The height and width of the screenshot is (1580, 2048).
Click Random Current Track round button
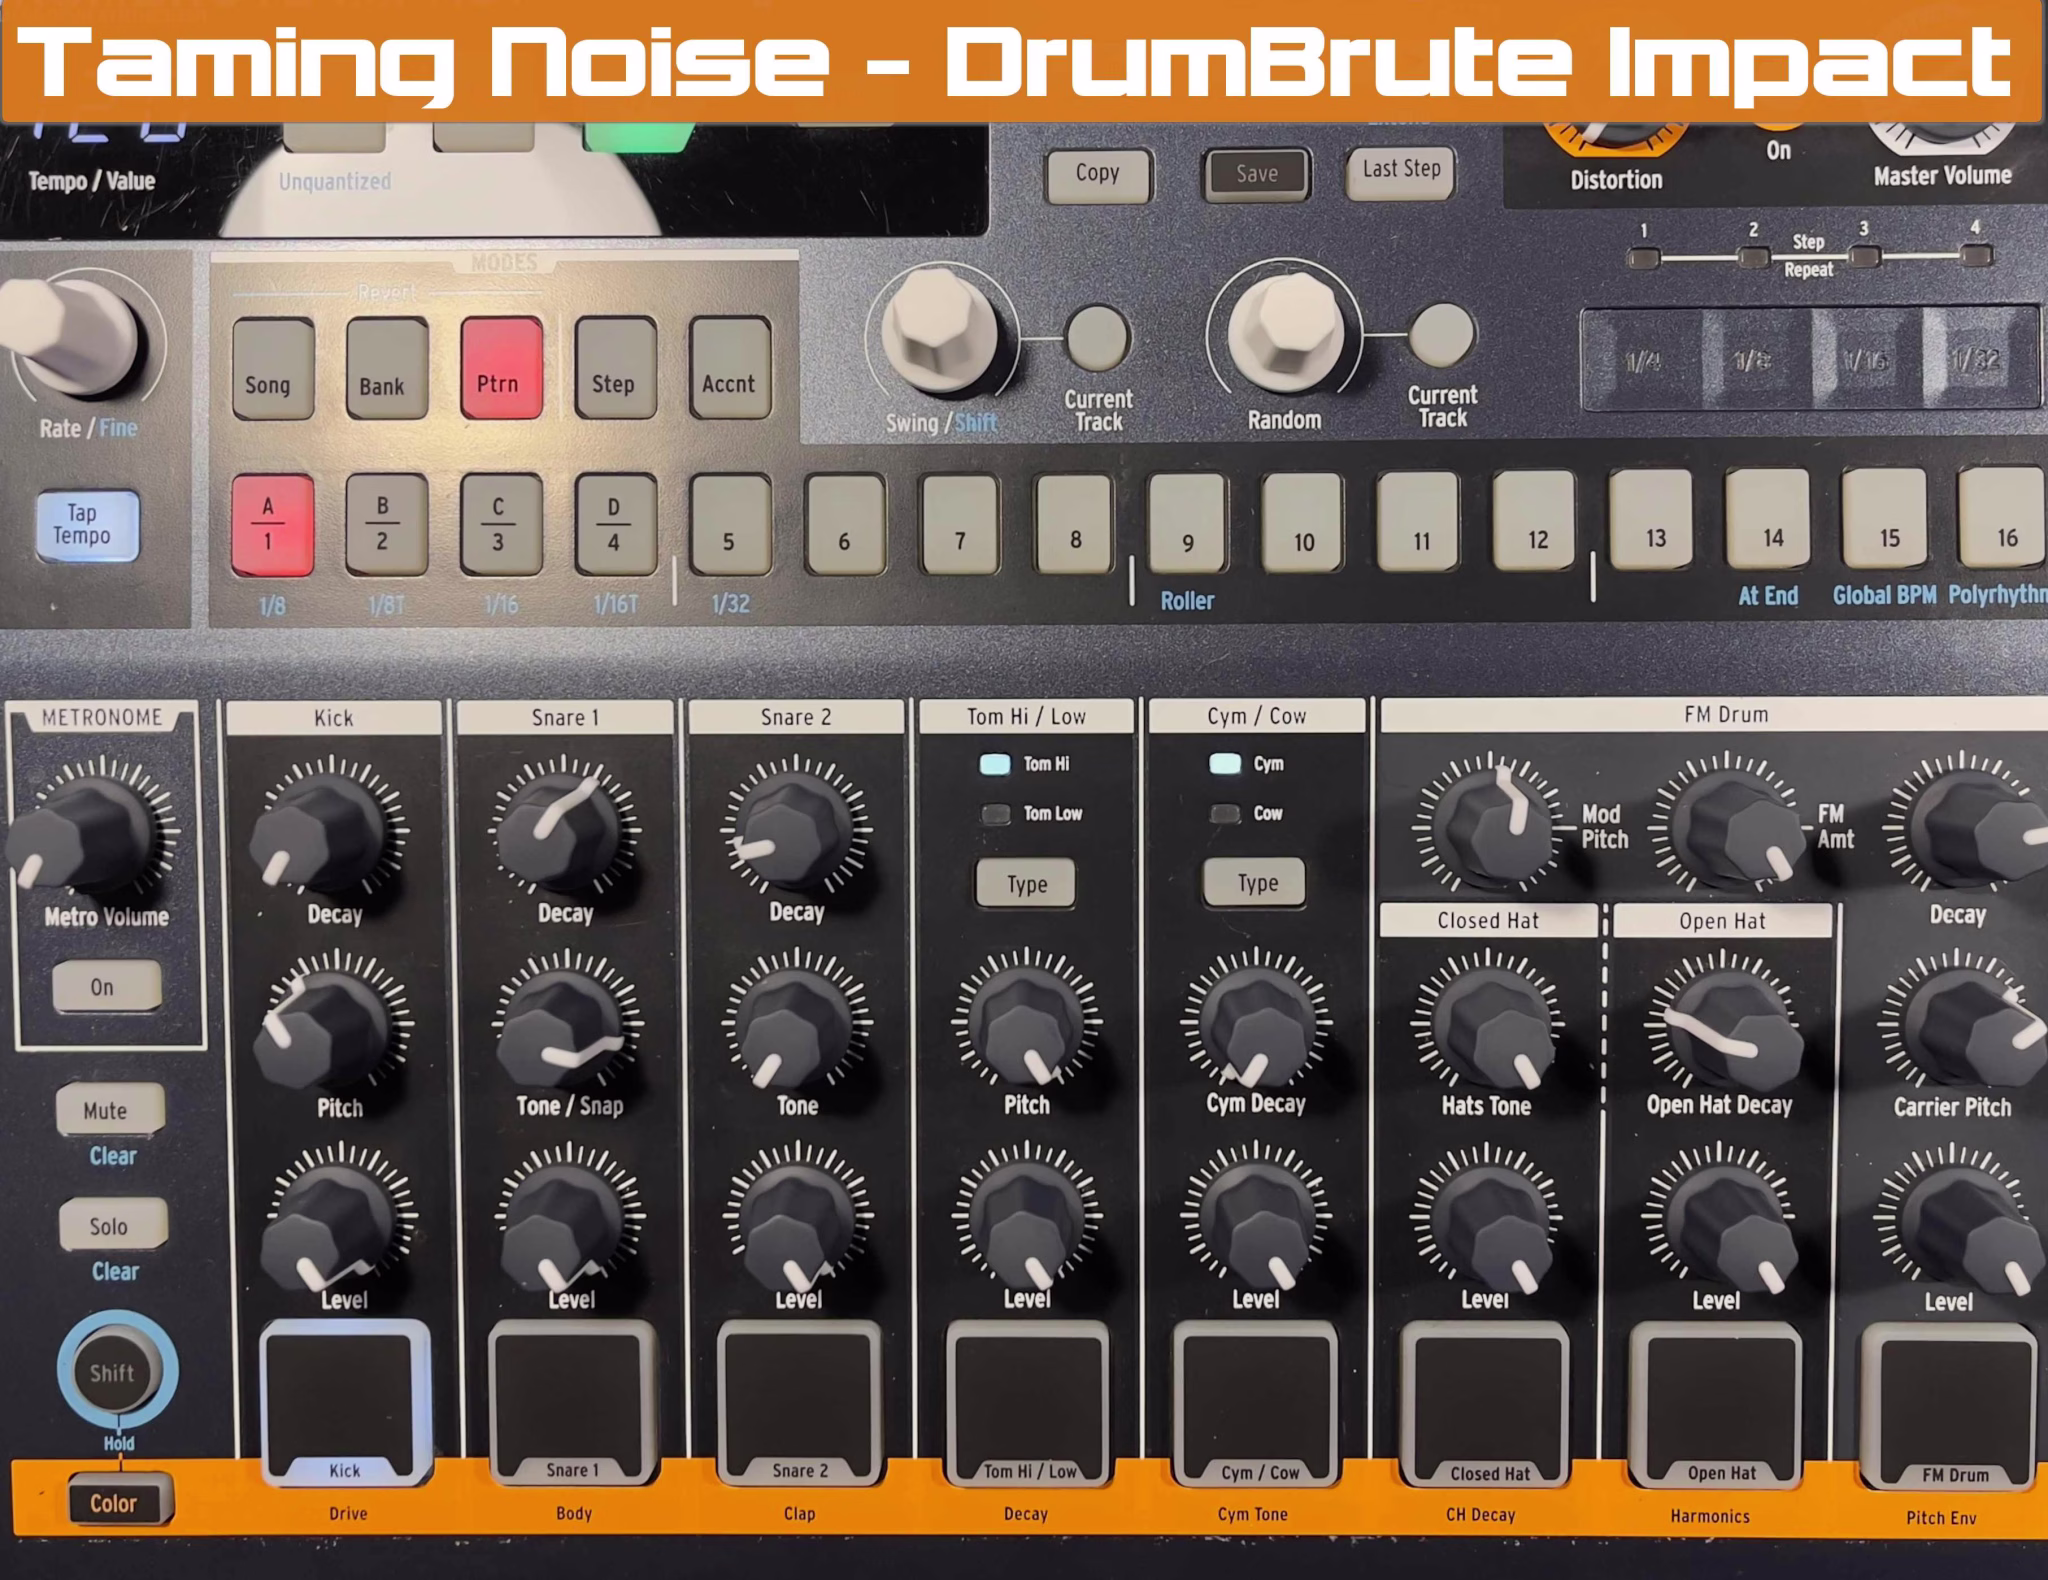[1441, 334]
